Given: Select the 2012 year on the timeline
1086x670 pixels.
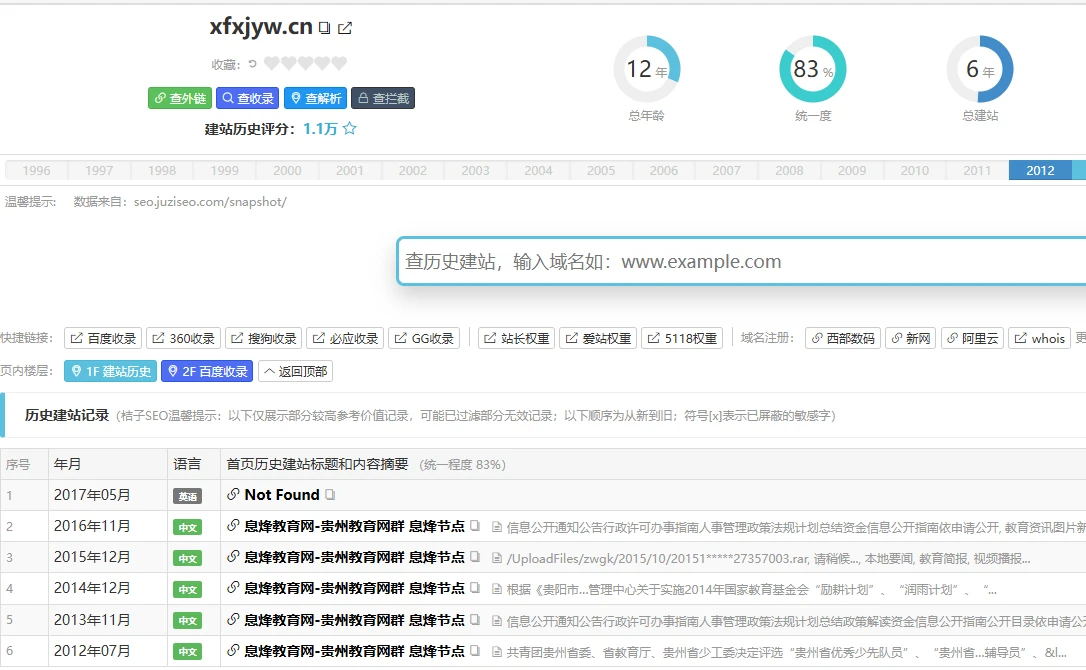Looking at the screenshot, I should [x=1040, y=170].
